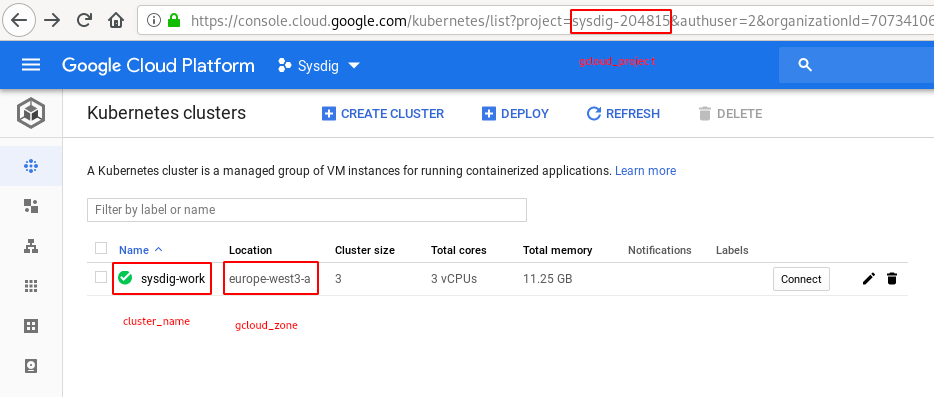934x397 pixels.
Task: Click the Connect button for sysdig-work
Action: click(x=801, y=278)
